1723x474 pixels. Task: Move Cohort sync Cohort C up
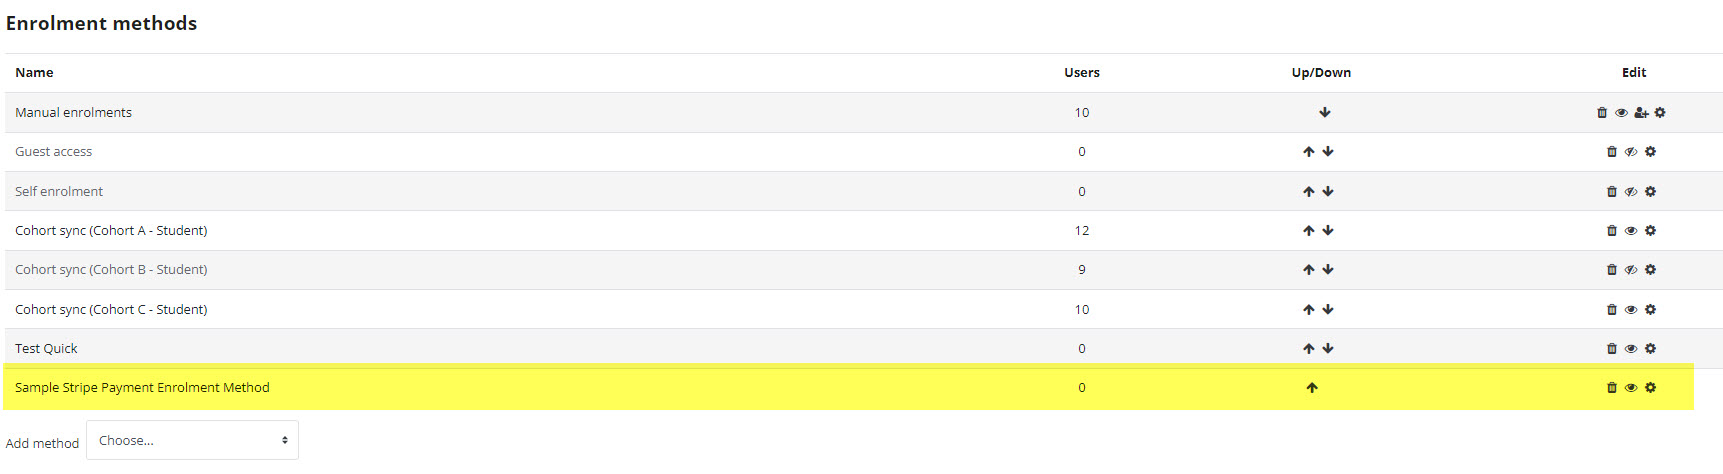1308,310
